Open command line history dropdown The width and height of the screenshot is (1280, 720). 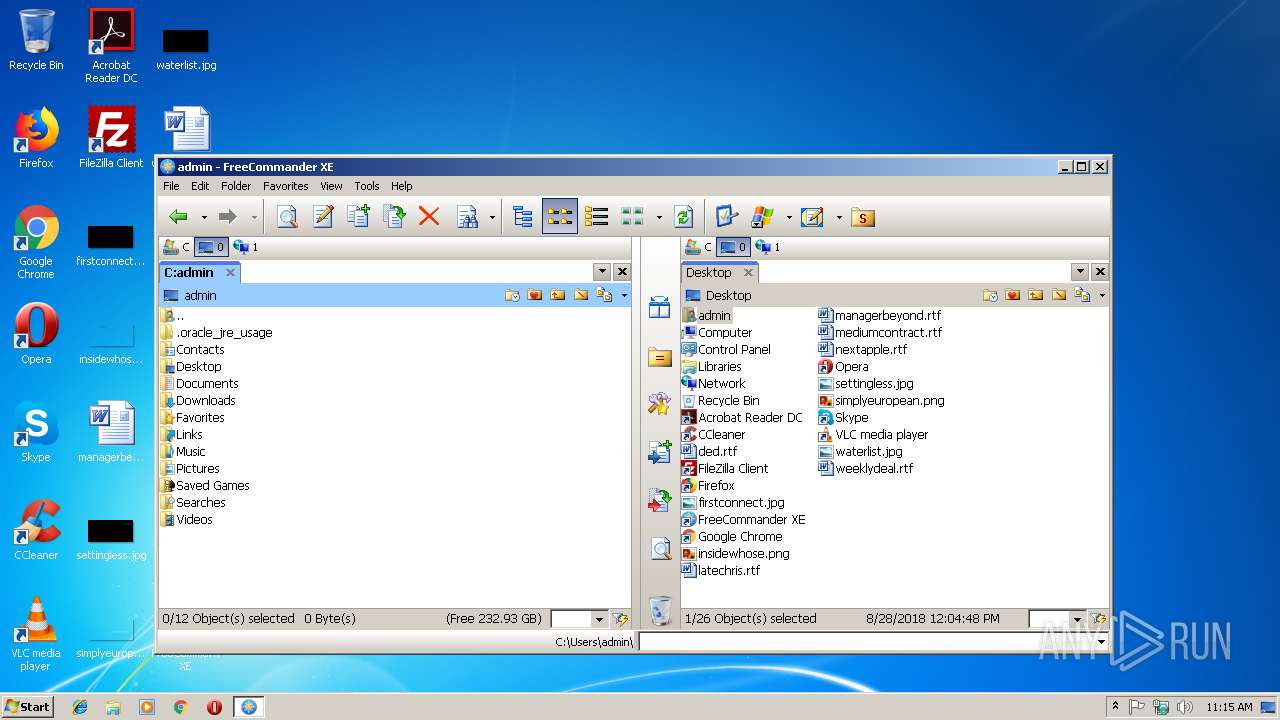point(1102,641)
